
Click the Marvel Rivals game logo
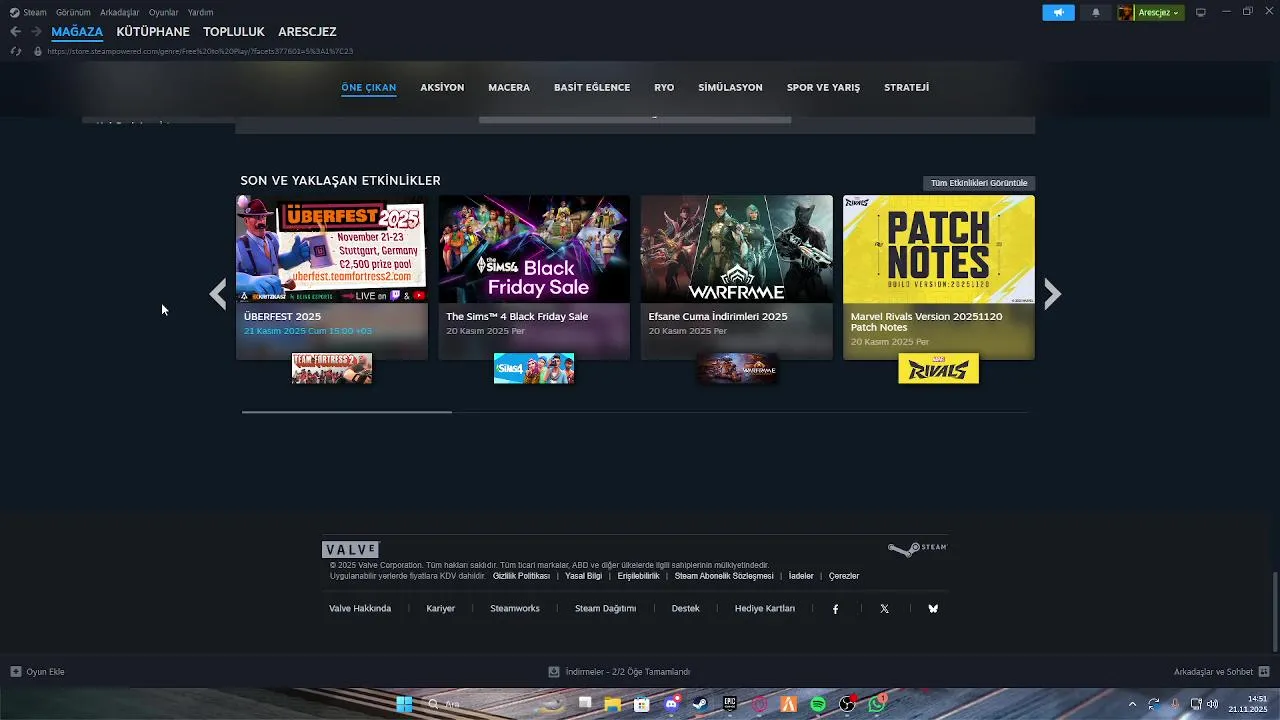(x=939, y=368)
